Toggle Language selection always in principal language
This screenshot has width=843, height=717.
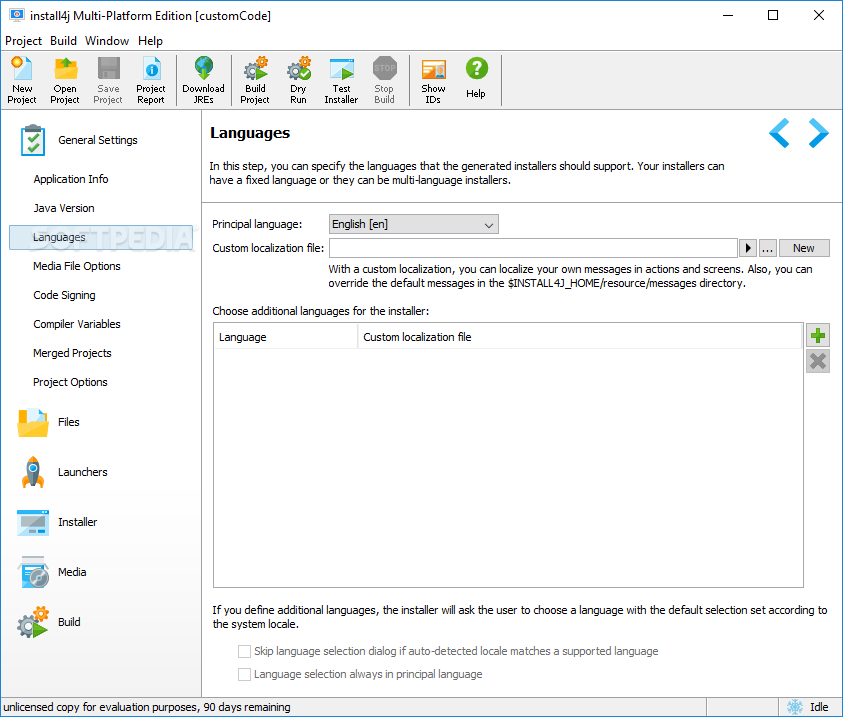pos(245,675)
